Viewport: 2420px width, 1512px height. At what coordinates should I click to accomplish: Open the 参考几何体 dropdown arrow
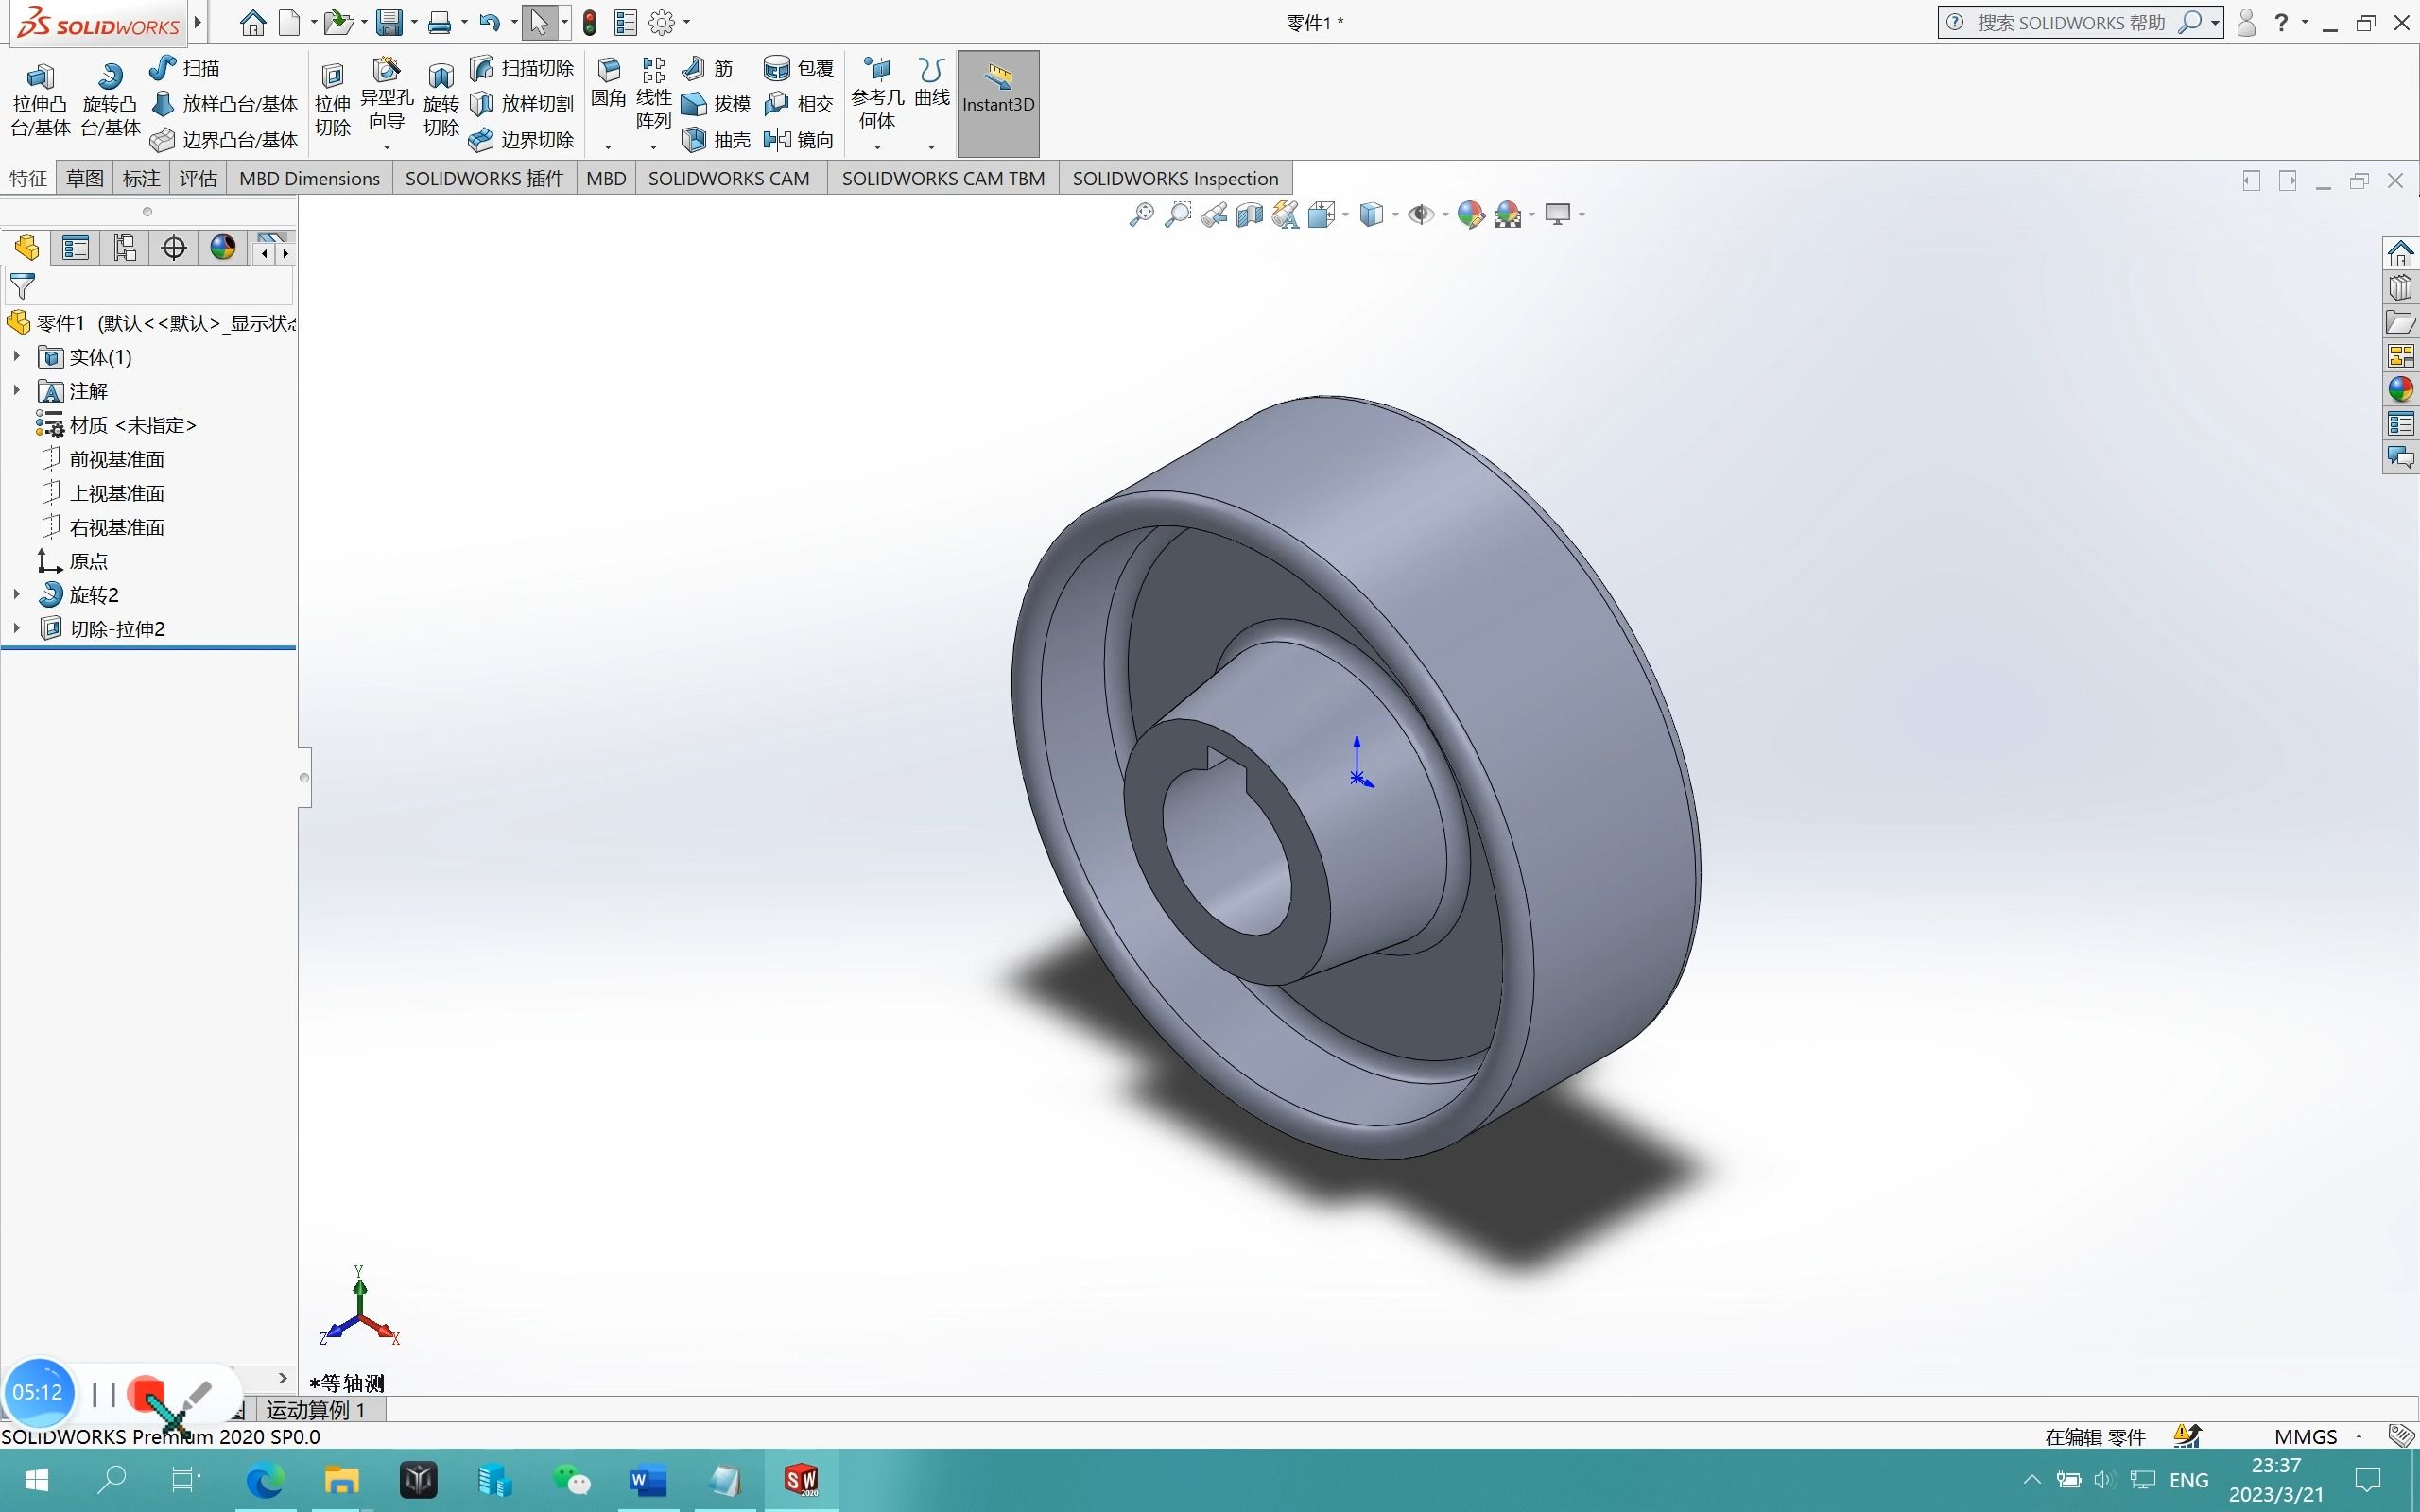point(877,147)
